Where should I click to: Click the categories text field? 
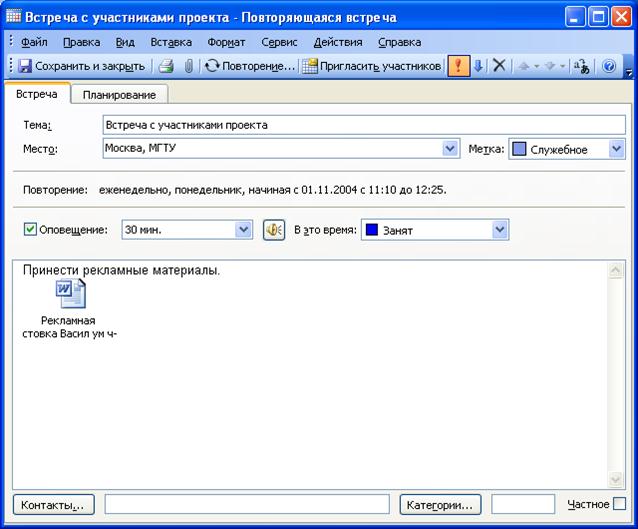point(523,505)
